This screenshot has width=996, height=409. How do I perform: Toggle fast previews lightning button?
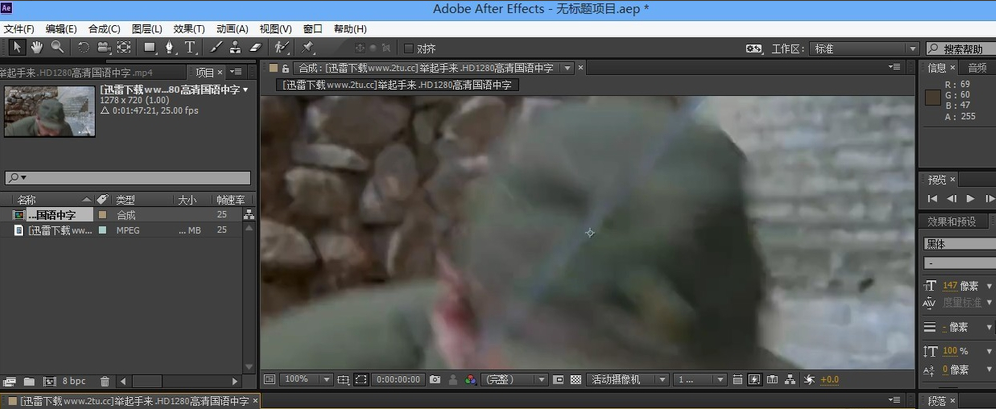tap(754, 380)
